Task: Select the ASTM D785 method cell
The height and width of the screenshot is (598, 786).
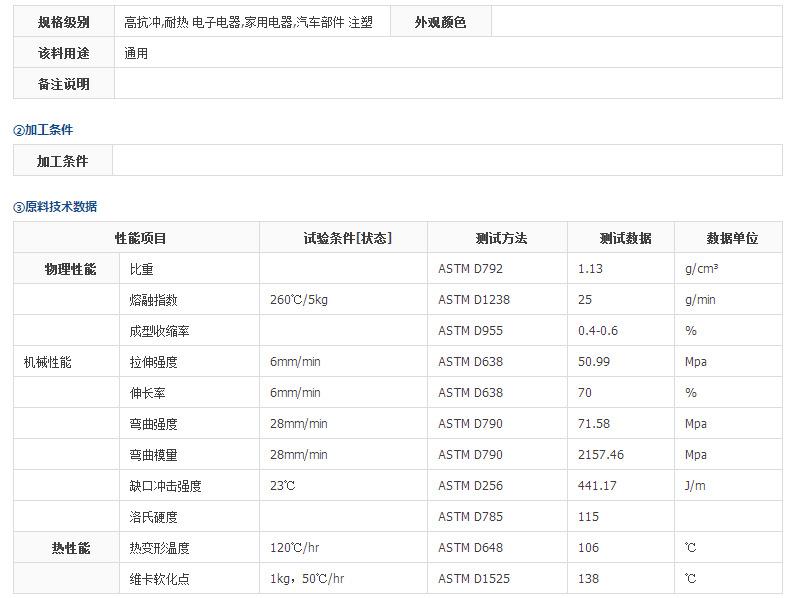Action: [x=498, y=517]
